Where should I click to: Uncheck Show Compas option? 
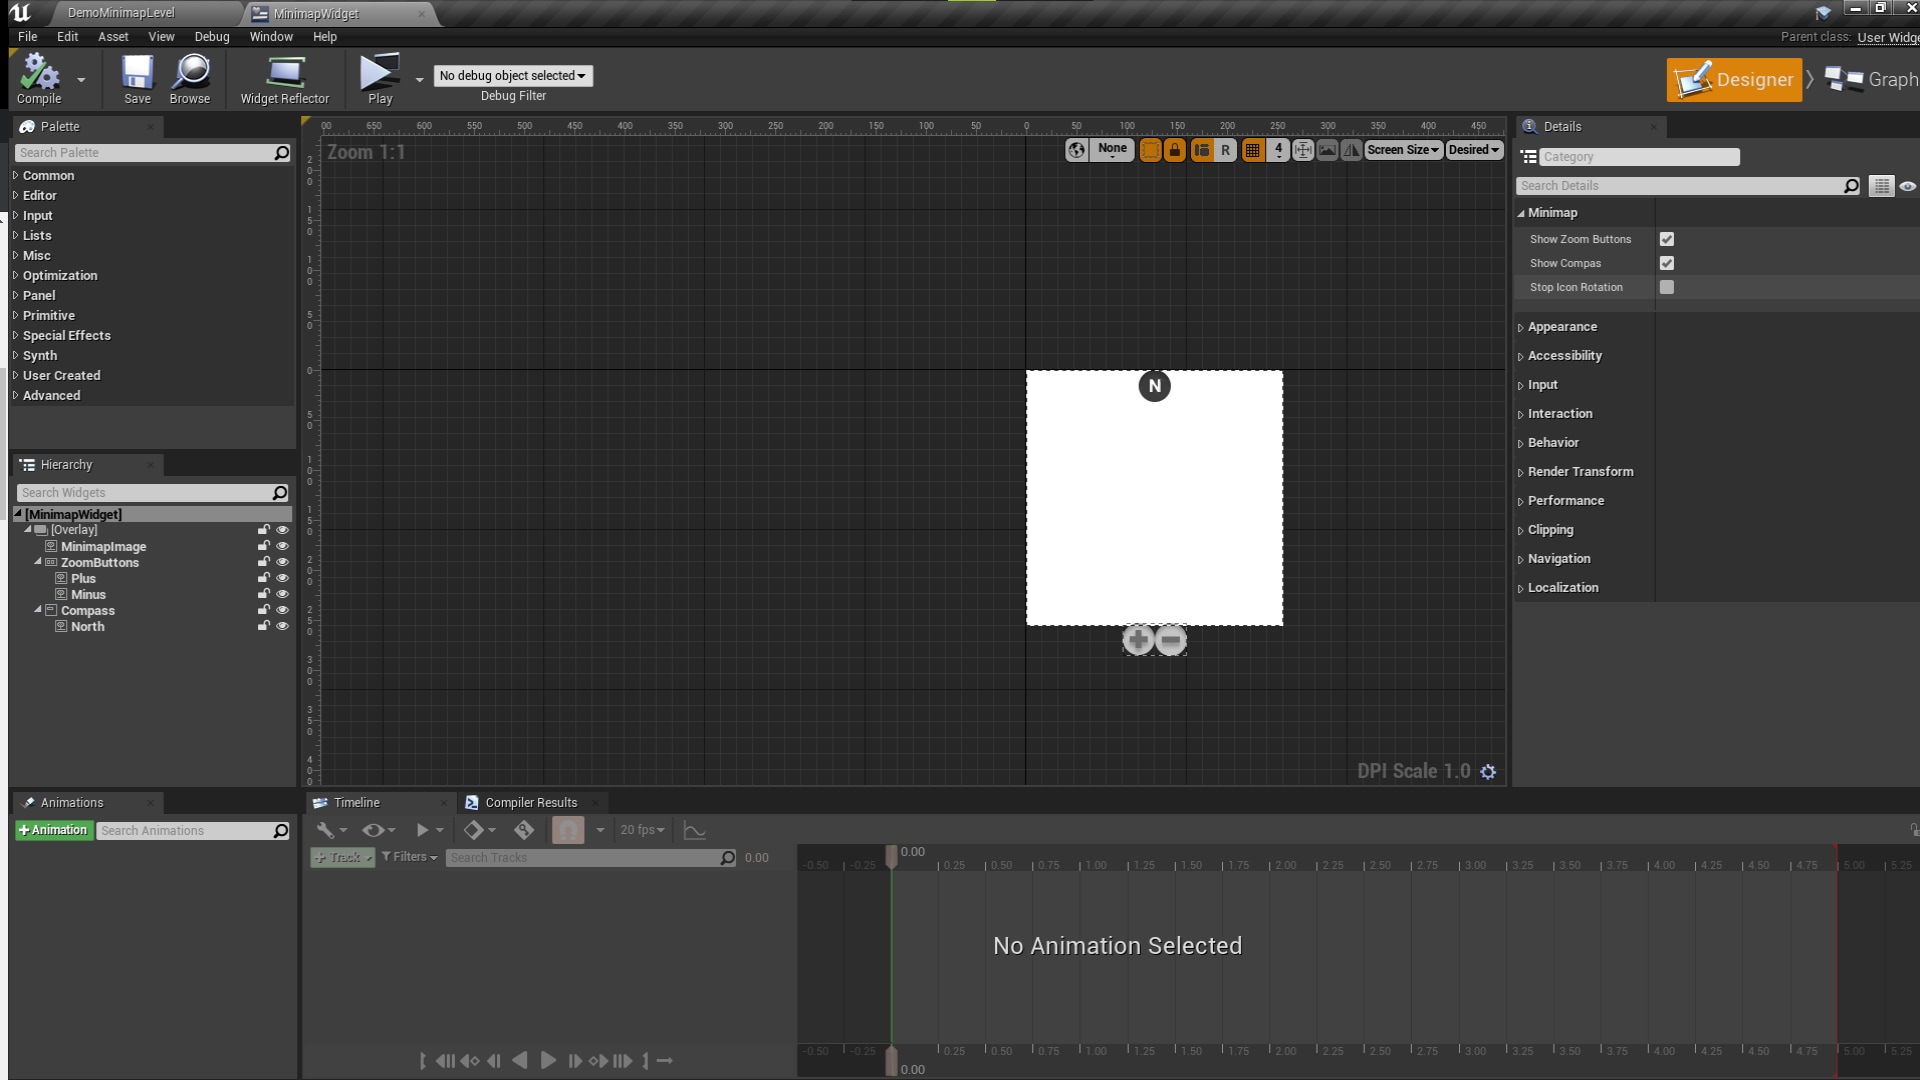pos(1667,263)
